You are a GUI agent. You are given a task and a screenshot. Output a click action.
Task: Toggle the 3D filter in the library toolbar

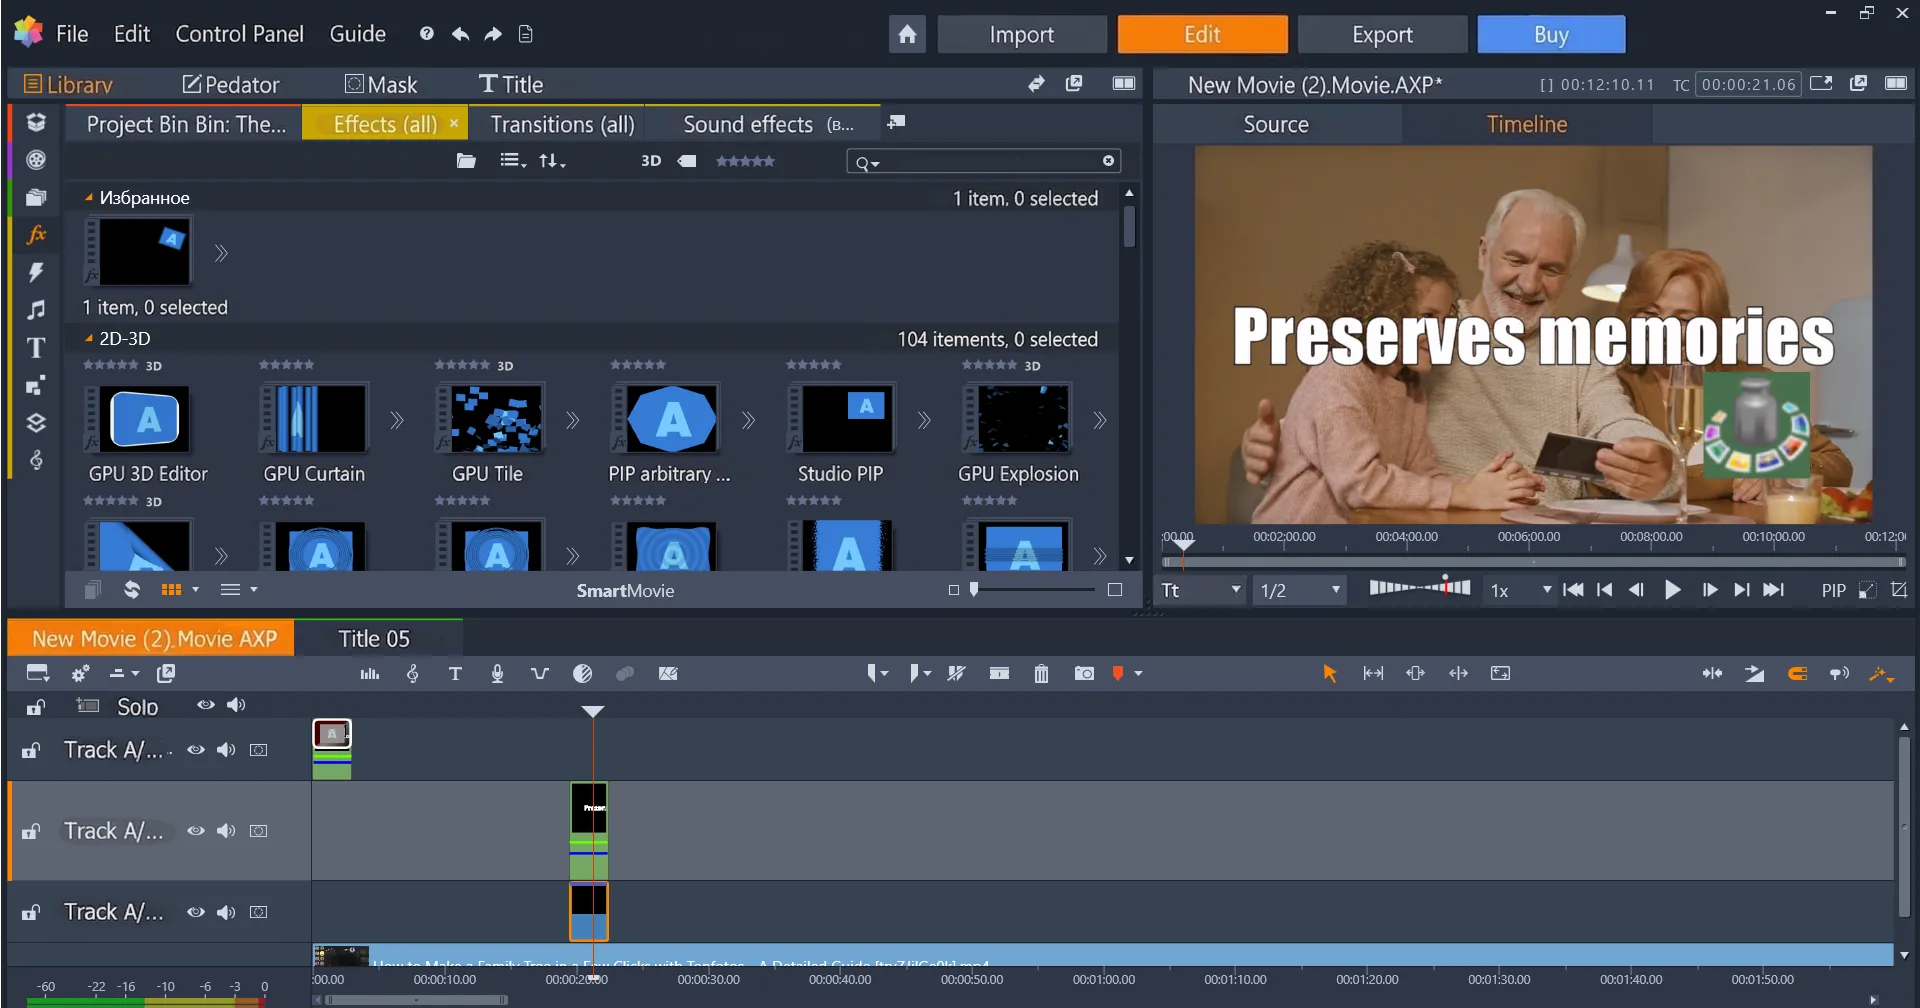tap(650, 160)
